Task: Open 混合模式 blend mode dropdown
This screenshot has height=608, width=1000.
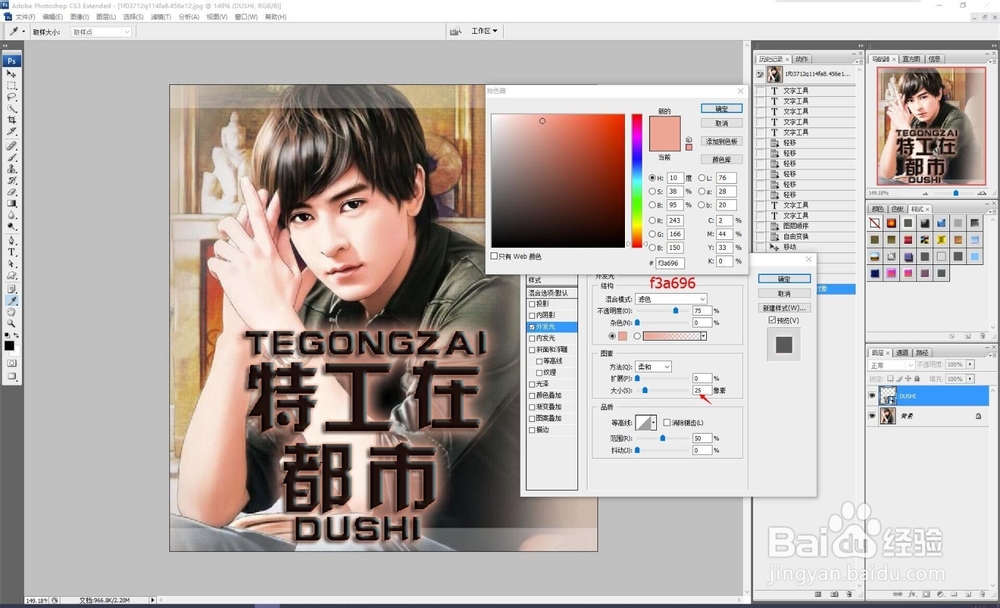Action: [x=672, y=299]
